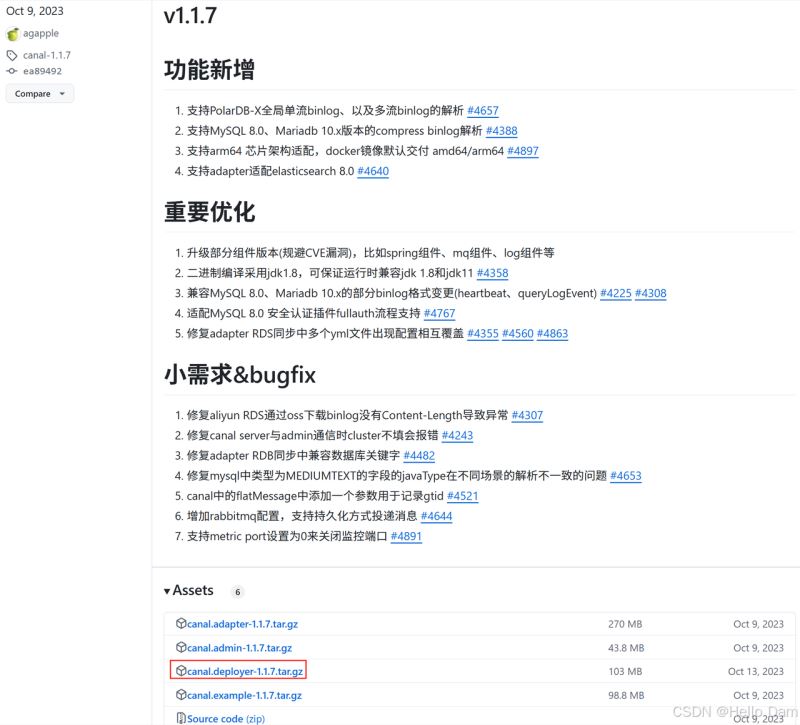Screen dimensions: 800x725
Task: Open issue #4521 link
Action: click(x=463, y=496)
